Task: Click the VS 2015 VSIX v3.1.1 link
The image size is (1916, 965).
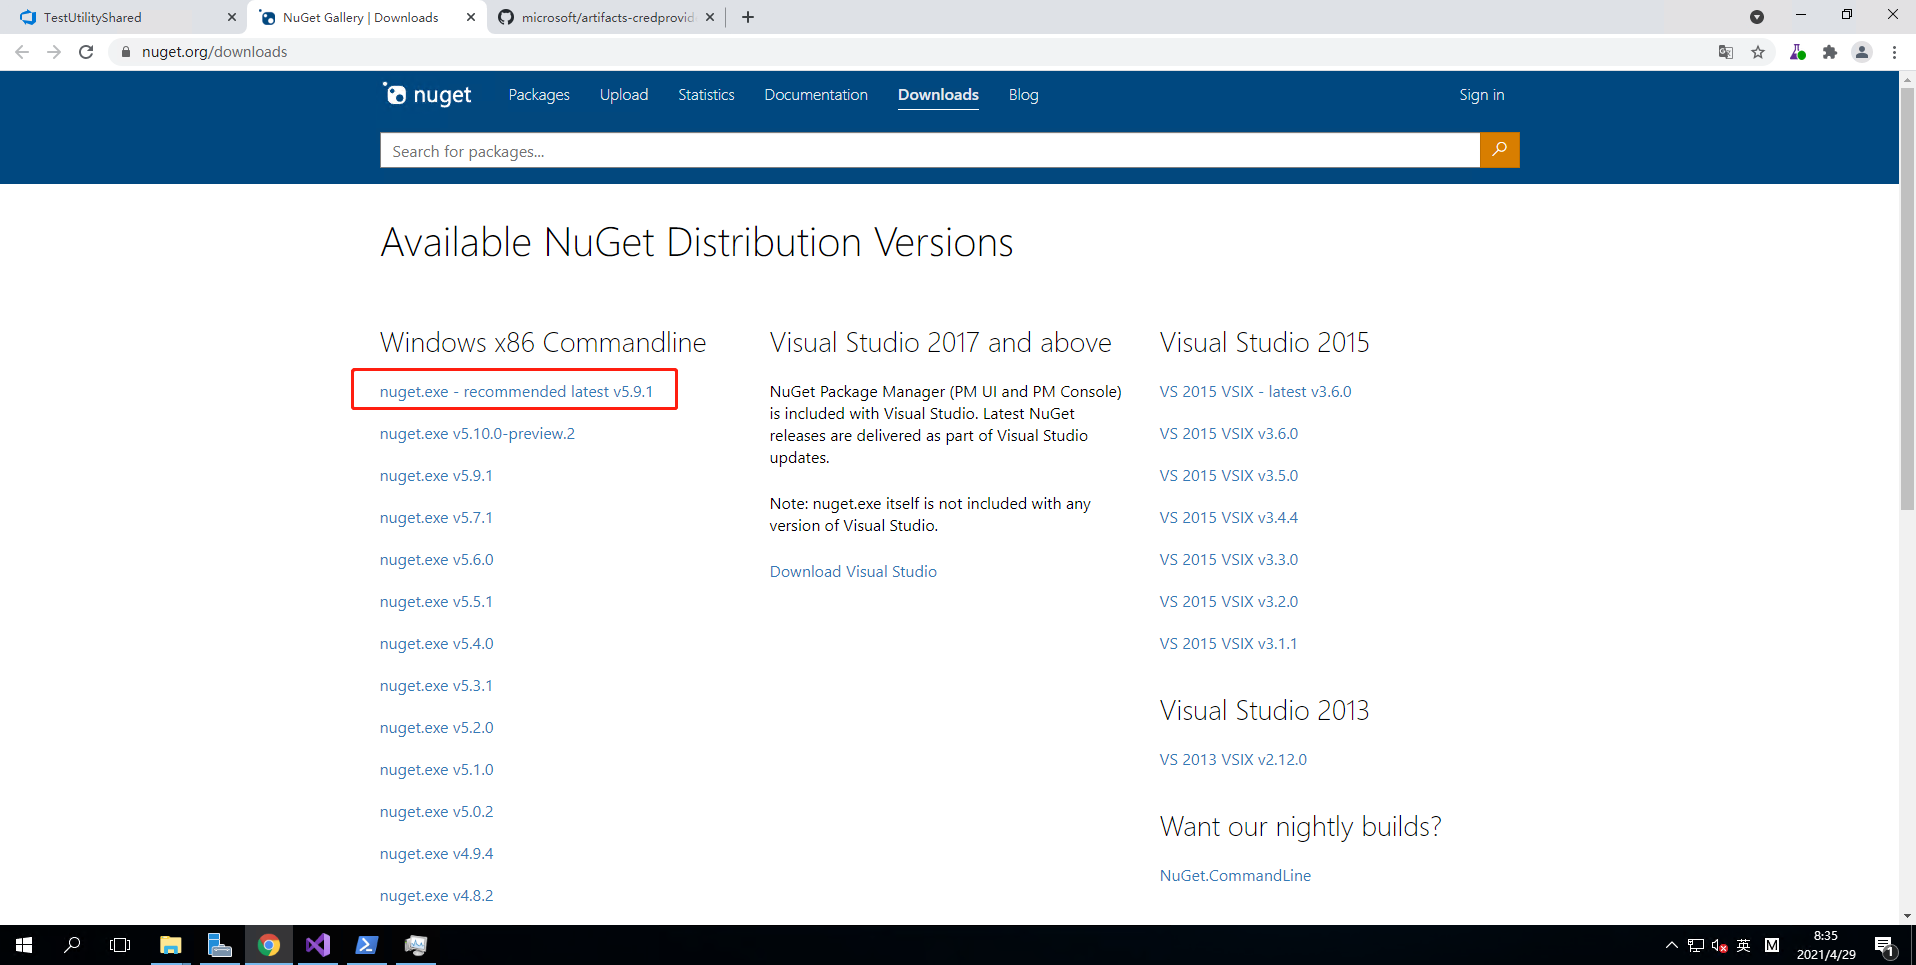Action: [x=1228, y=643]
